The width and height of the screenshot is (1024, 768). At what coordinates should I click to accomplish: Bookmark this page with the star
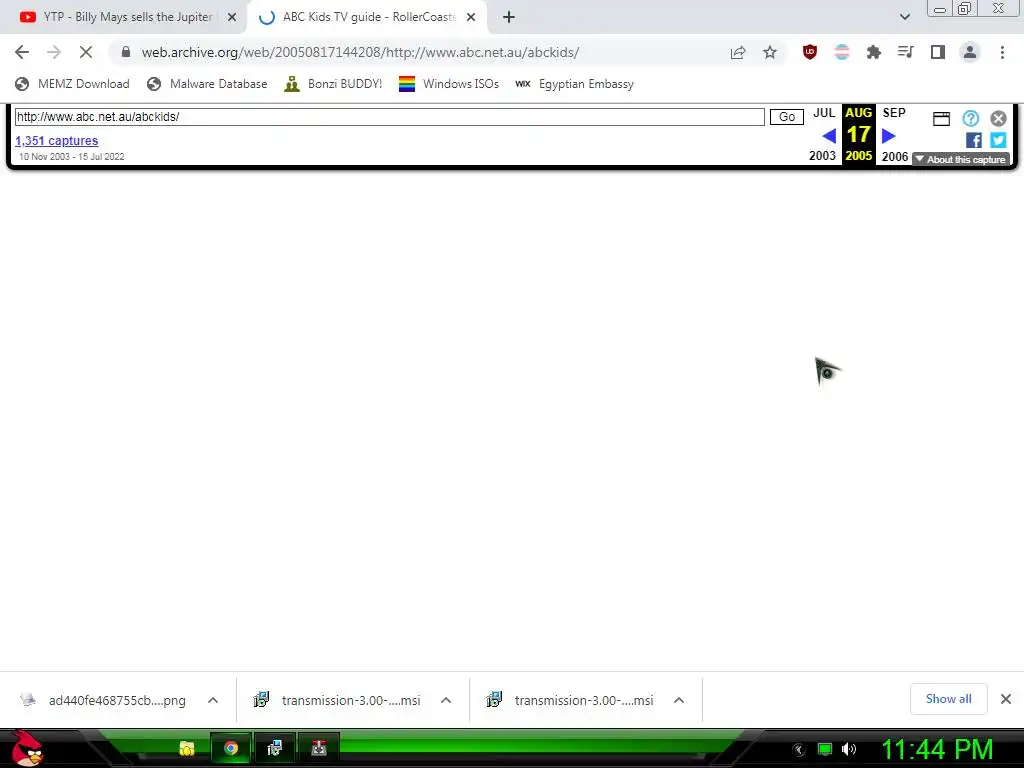[x=770, y=52]
